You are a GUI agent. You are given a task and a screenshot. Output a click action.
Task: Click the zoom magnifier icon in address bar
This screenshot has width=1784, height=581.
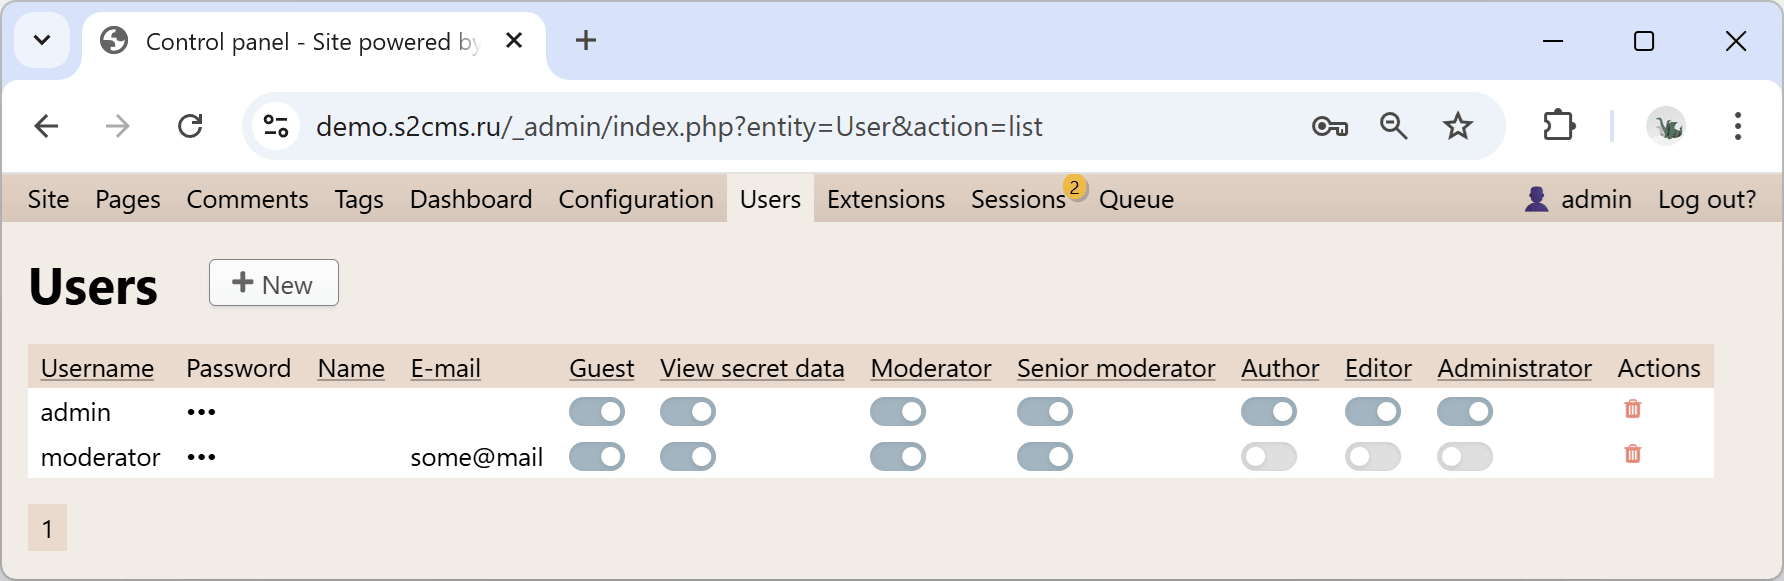(x=1393, y=126)
